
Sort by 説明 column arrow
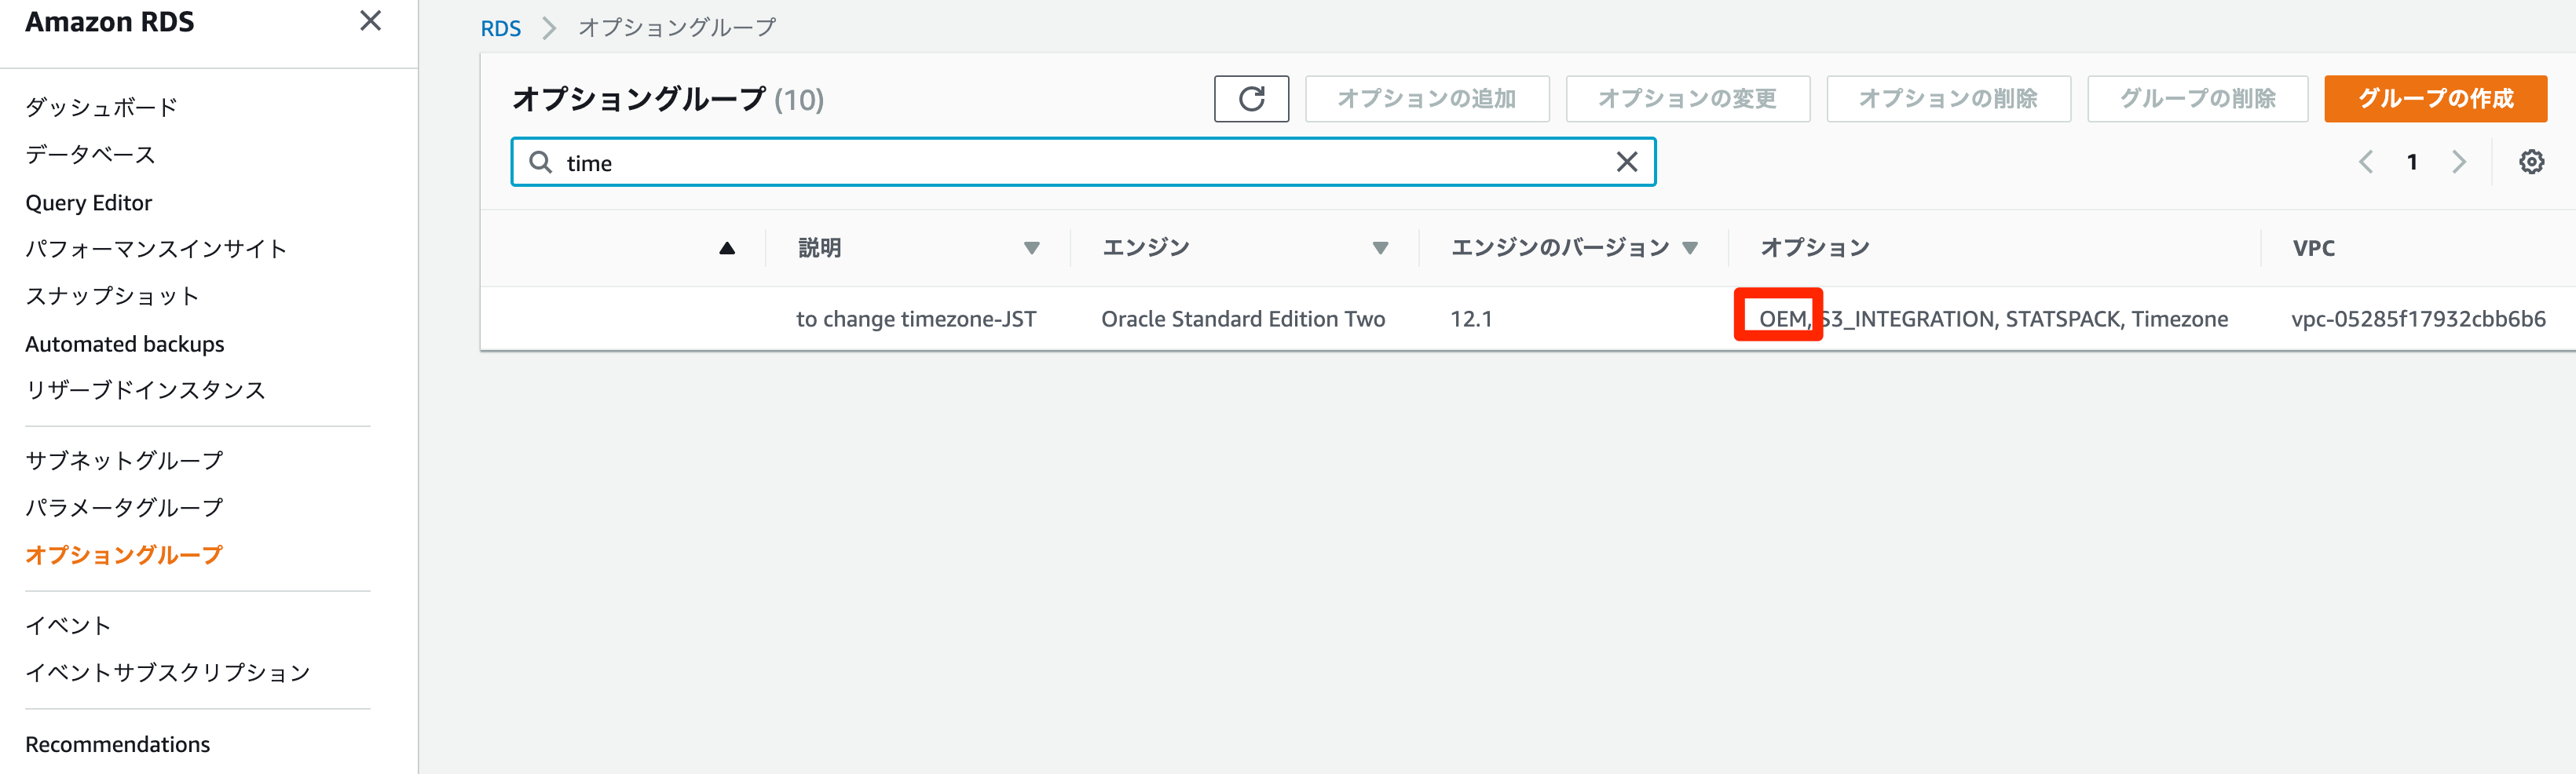(1031, 248)
